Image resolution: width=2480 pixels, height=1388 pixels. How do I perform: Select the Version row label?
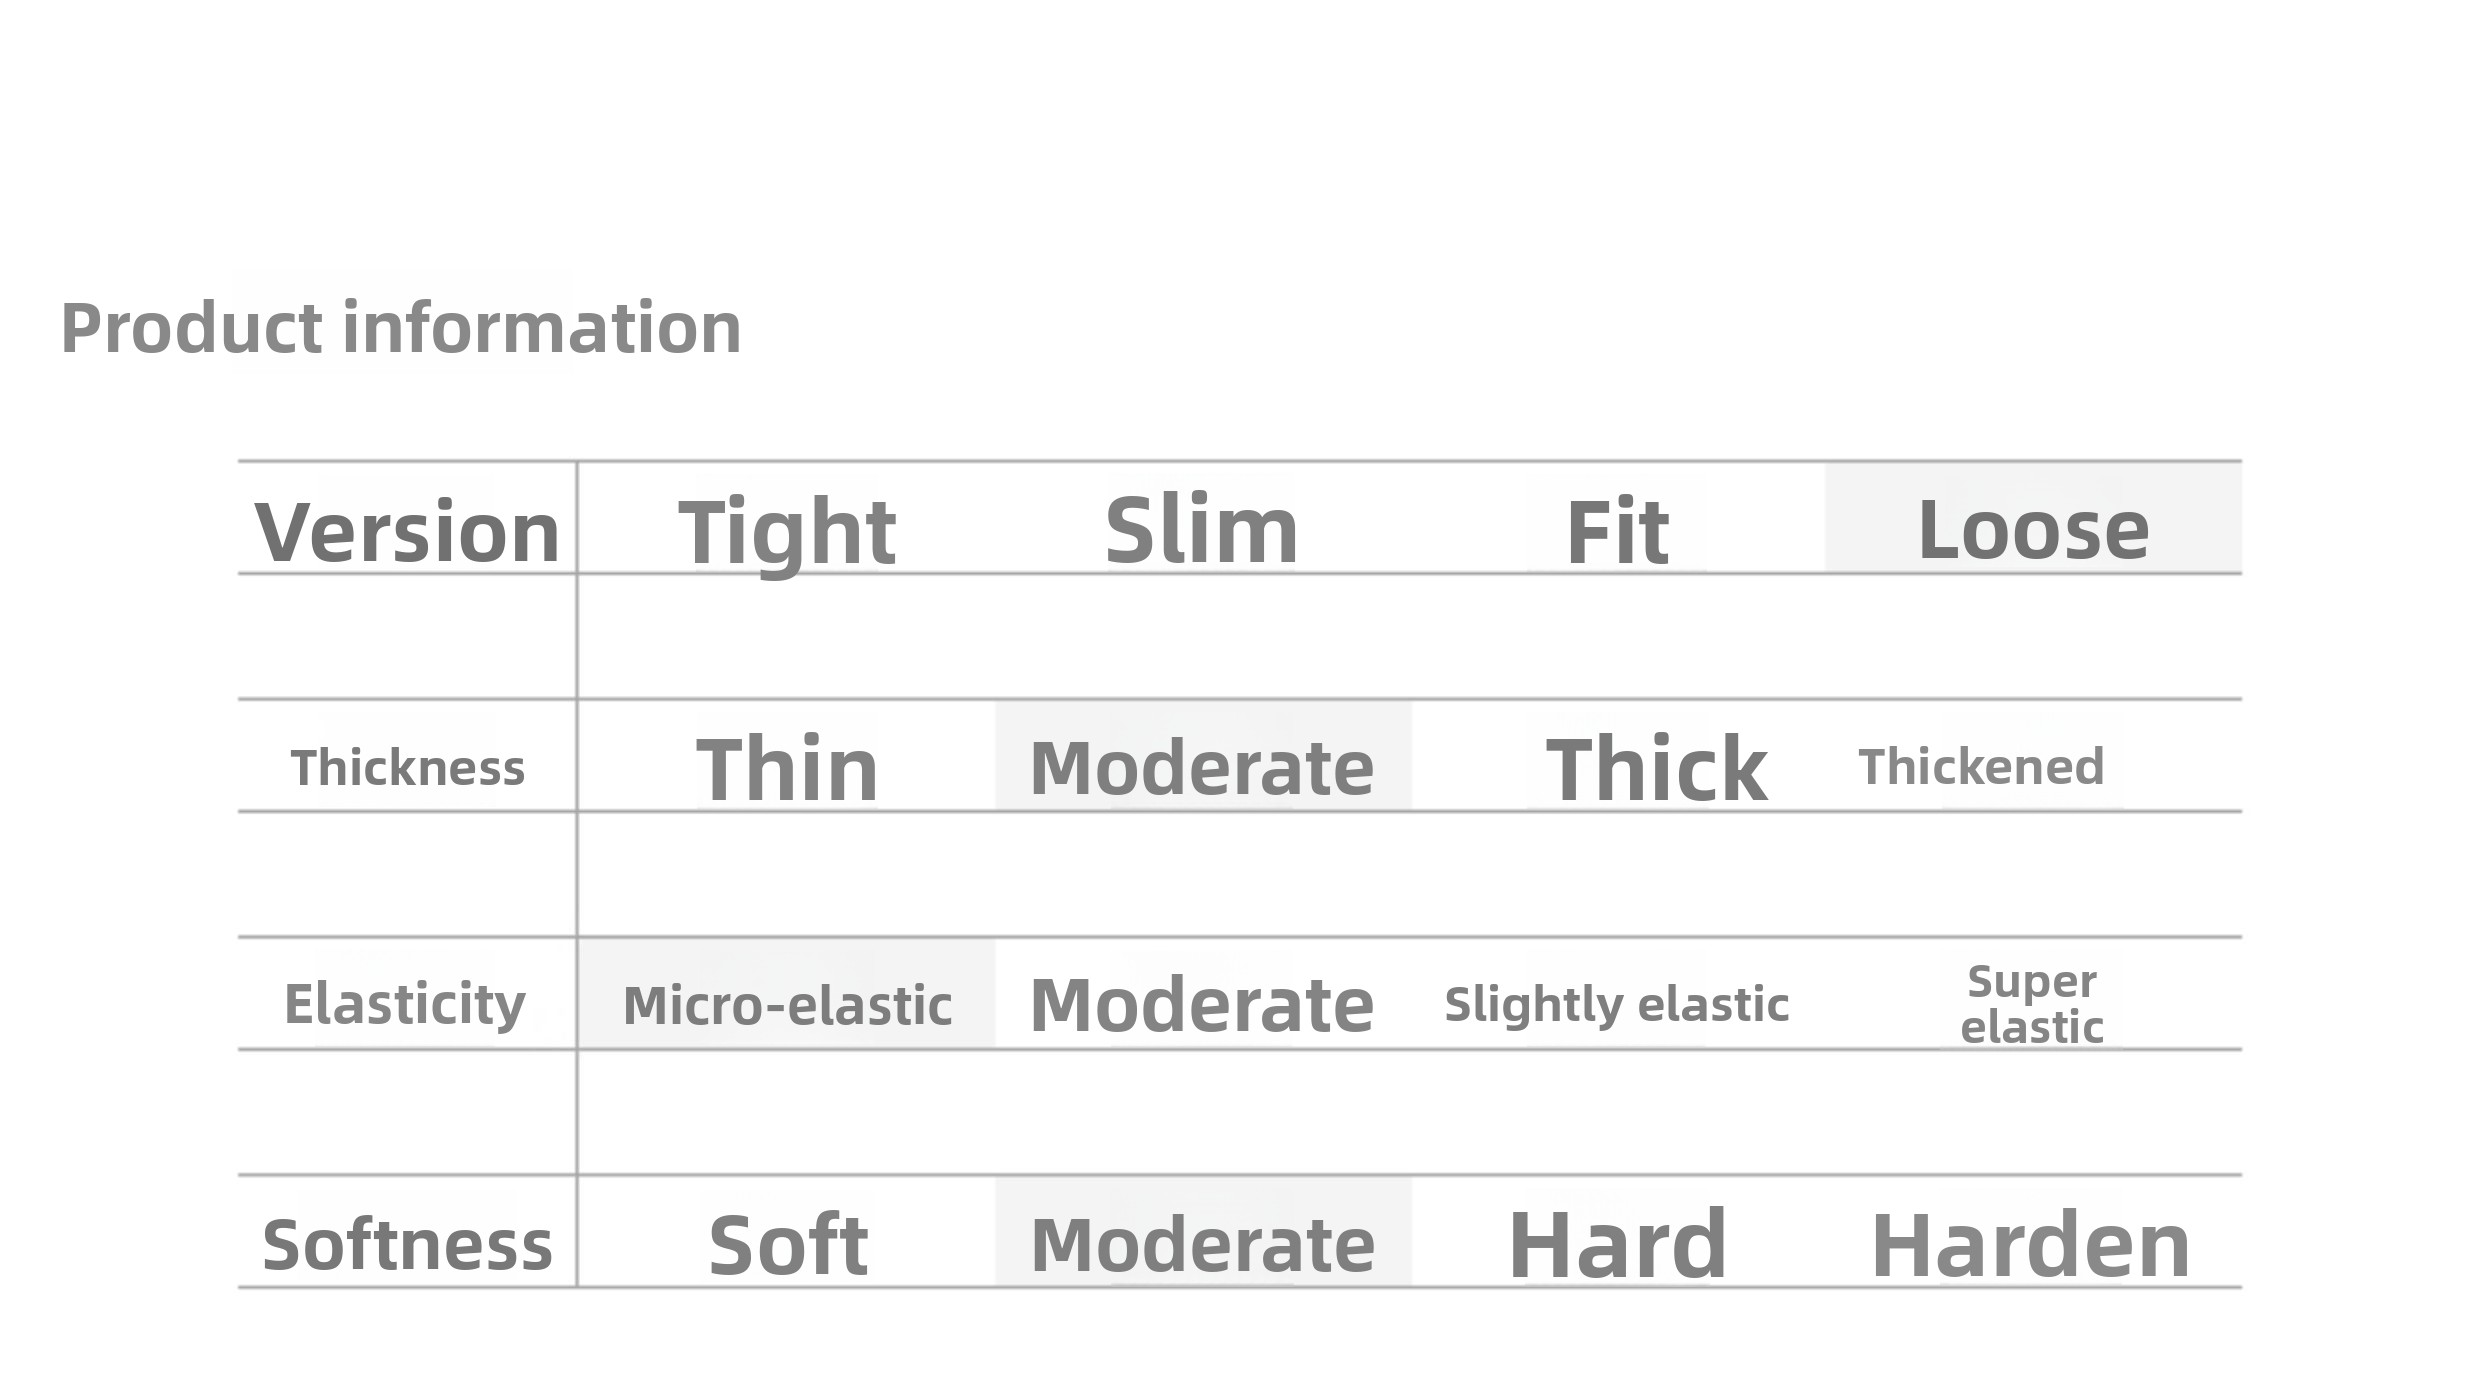[407, 531]
